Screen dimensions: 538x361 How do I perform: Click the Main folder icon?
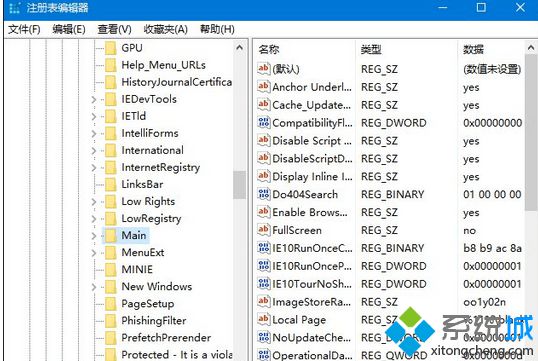point(110,236)
